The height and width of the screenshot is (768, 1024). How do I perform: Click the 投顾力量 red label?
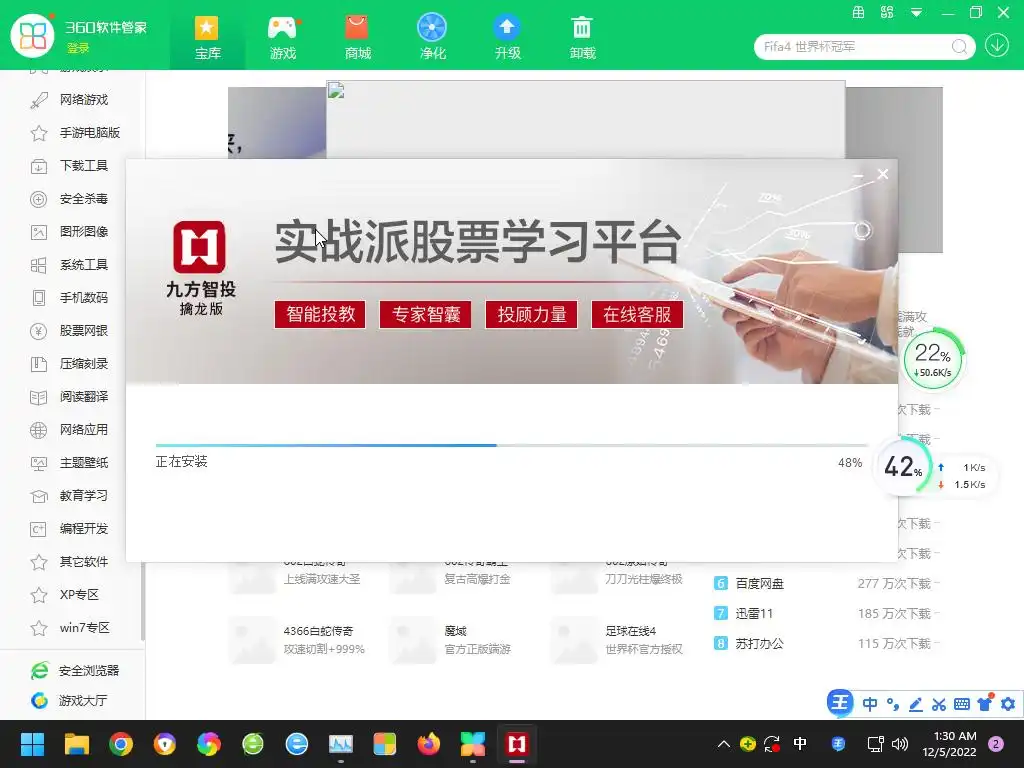pyautogui.click(x=532, y=314)
